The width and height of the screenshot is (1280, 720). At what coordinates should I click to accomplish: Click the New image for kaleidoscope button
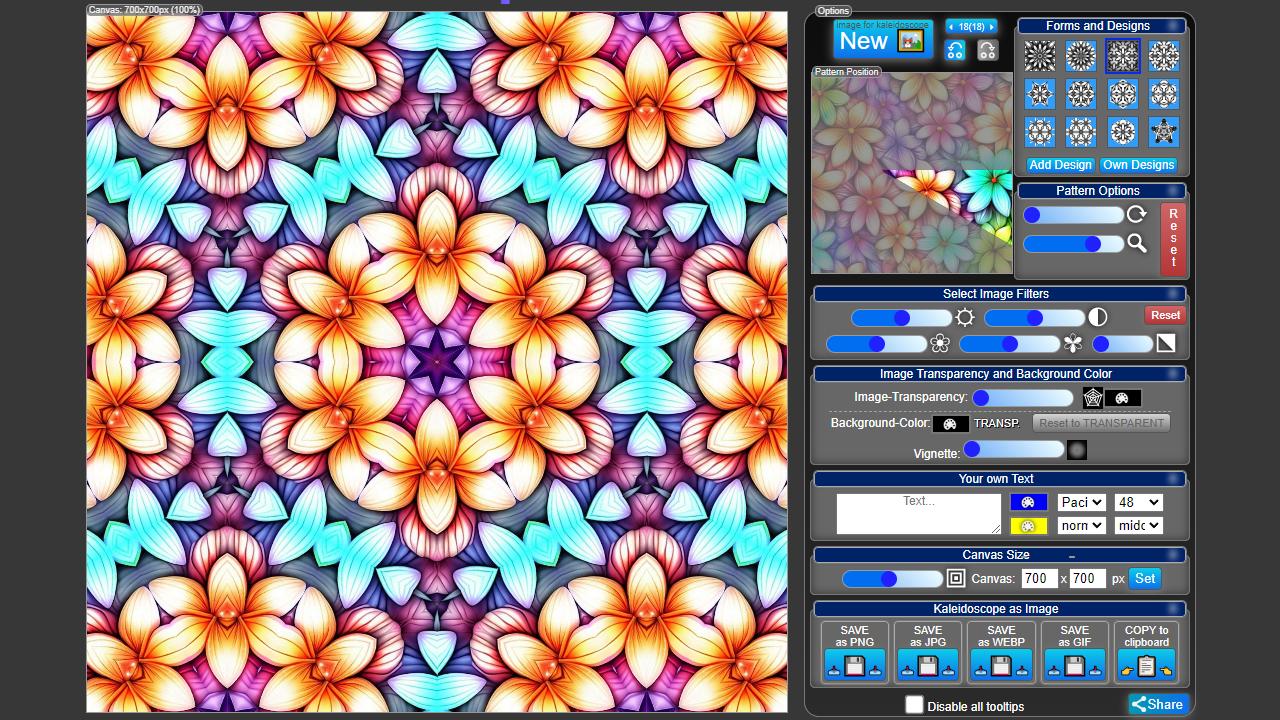[883, 39]
